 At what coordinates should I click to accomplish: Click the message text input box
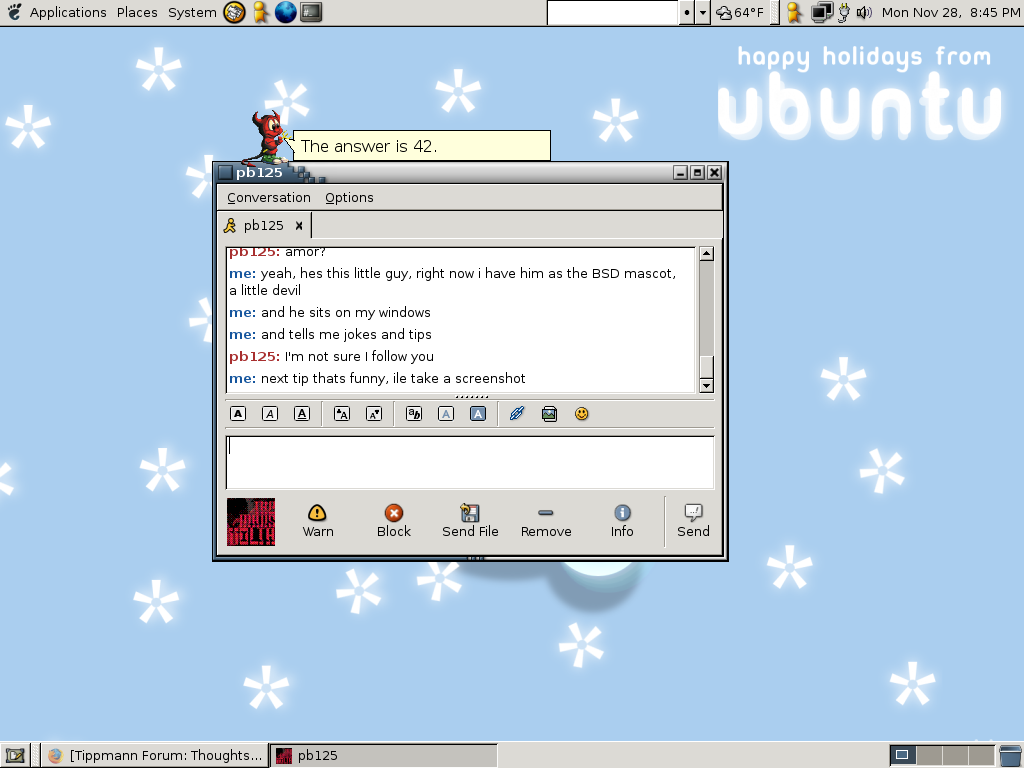[470, 462]
